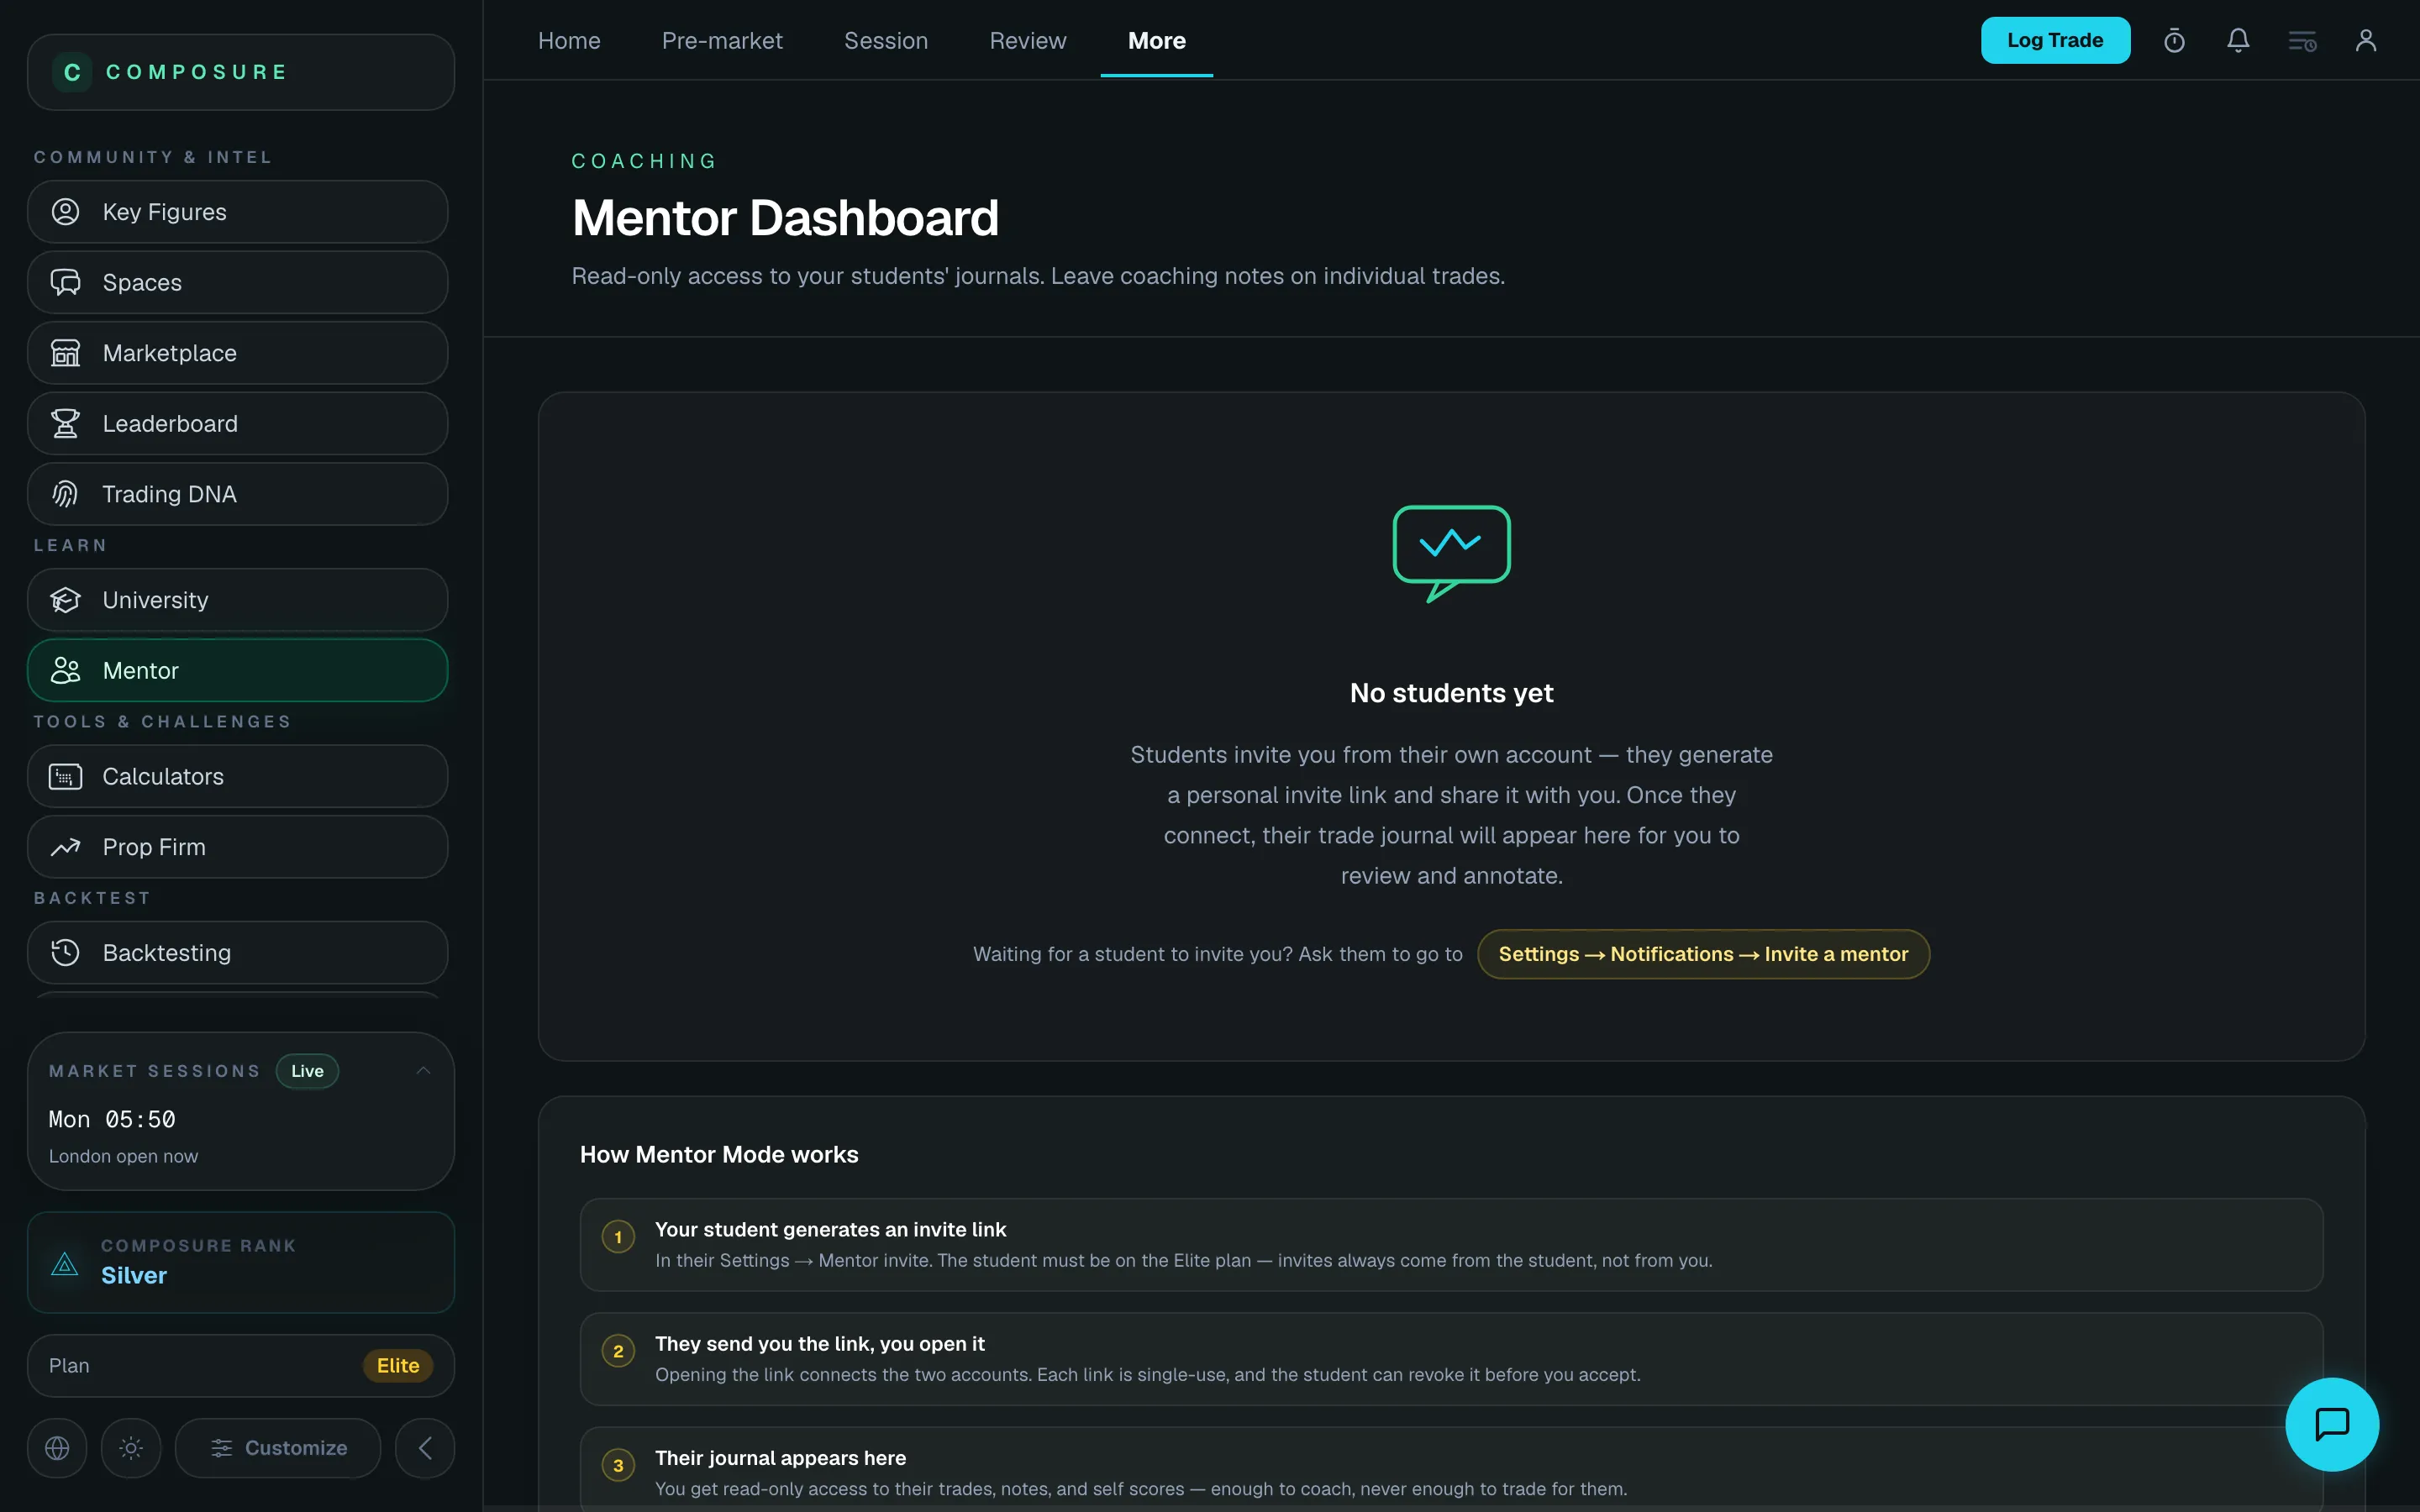This screenshot has width=2420, height=1512.
Task: Click the 'London open now' status text
Action: point(123,1156)
